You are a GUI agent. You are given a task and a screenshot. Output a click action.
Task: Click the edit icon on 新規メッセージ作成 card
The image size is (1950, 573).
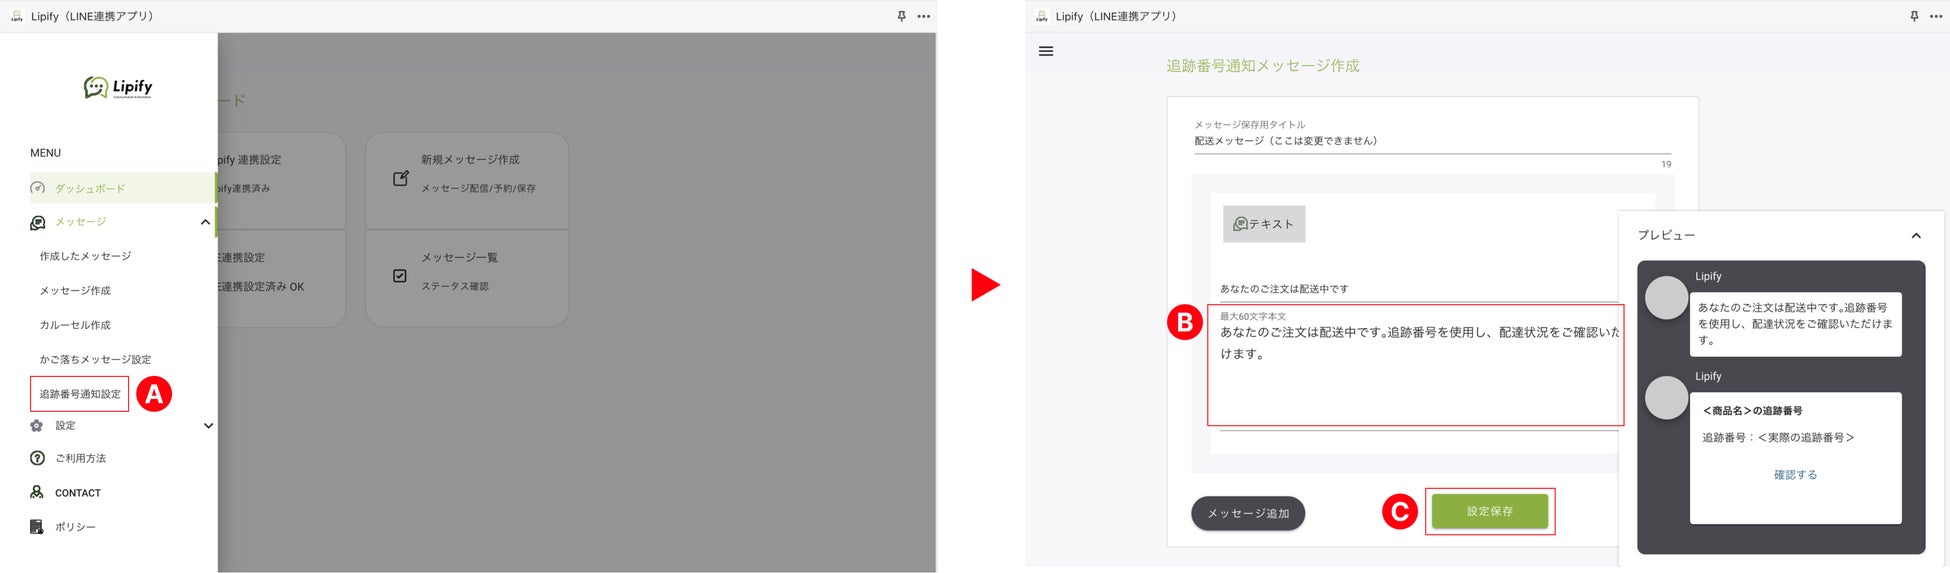pyautogui.click(x=400, y=178)
